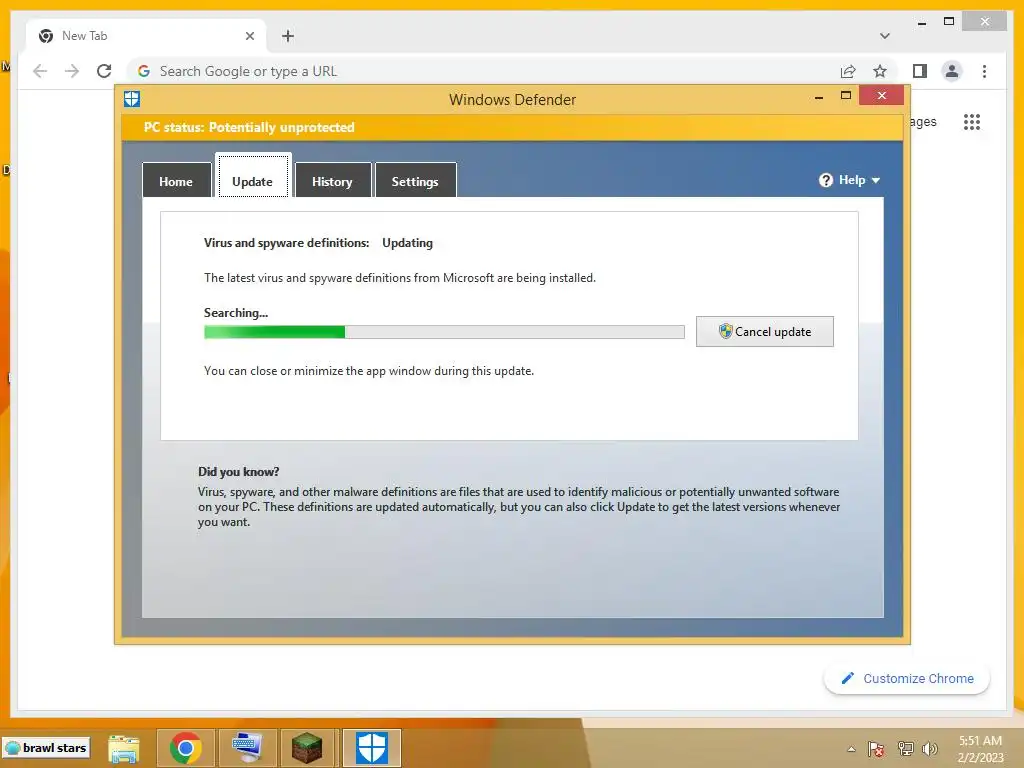Viewport: 1024px width, 768px height.
Task: Click the Chrome taskbar icon
Action: (x=185, y=748)
